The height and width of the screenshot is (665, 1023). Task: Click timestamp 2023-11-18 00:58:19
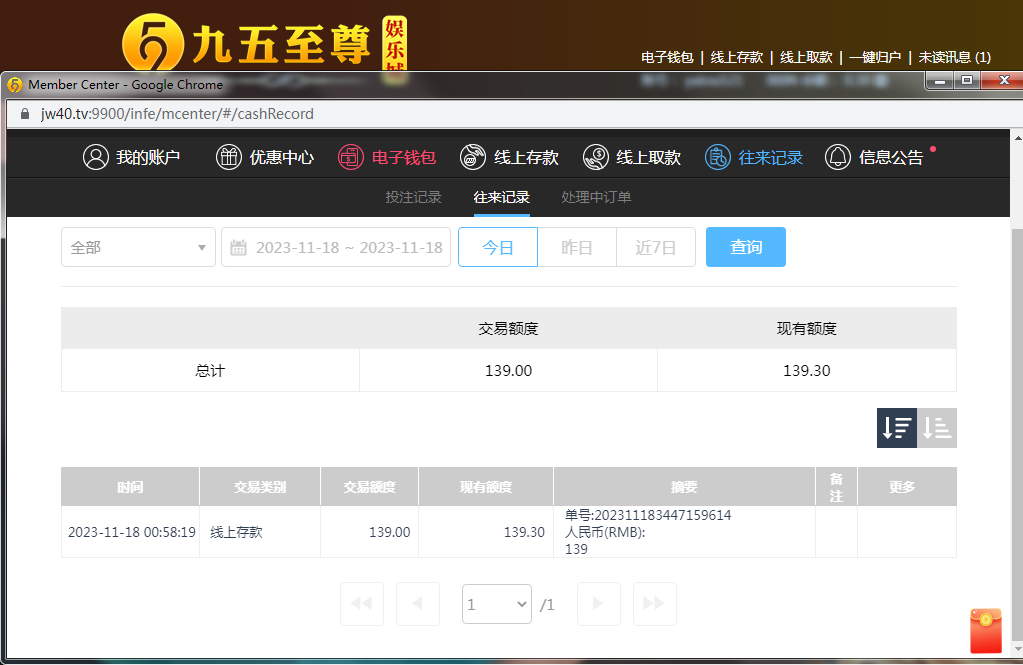(x=132, y=532)
